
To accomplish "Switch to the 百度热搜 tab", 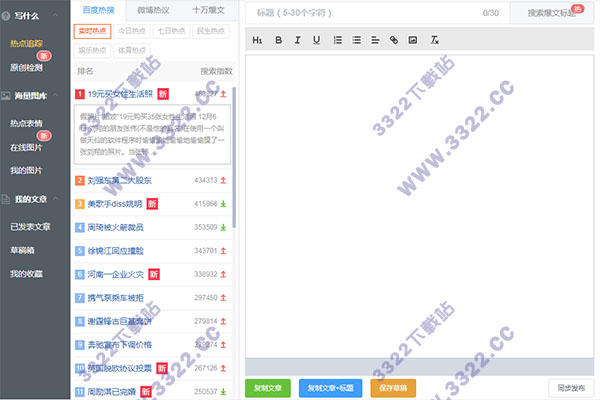I will coord(98,10).
